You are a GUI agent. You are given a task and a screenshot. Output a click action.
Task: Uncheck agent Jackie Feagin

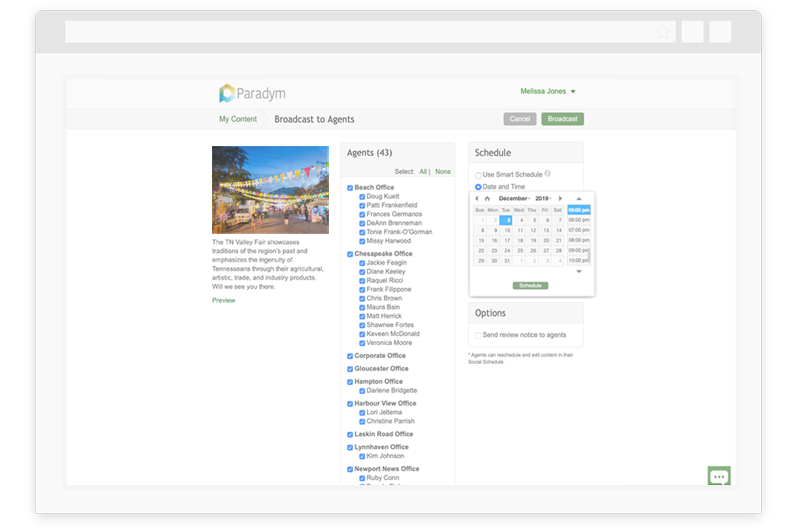click(x=362, y=263)
